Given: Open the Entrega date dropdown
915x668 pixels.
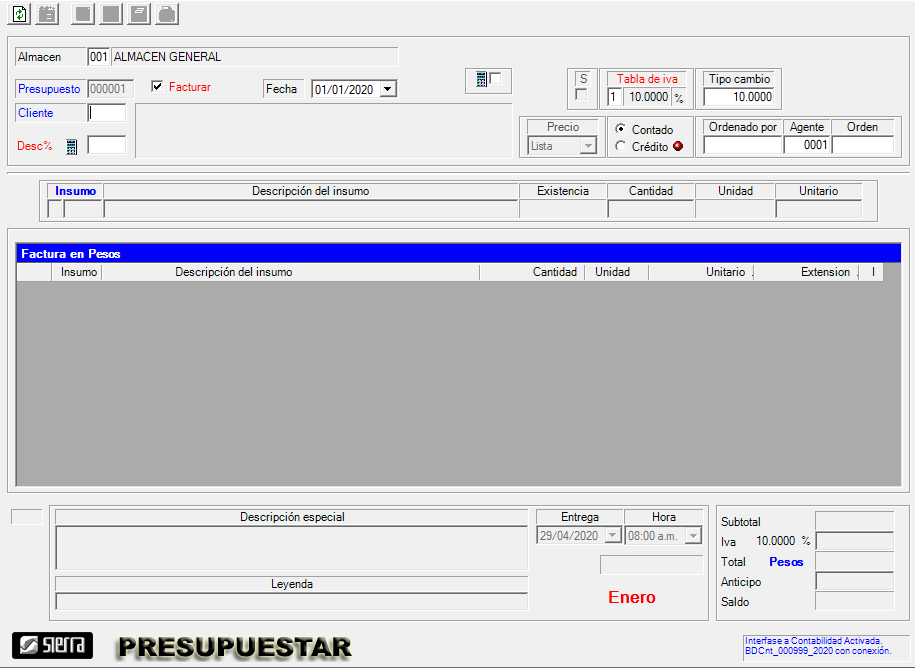Looking at the screenshot, I should tap(613, 536).
